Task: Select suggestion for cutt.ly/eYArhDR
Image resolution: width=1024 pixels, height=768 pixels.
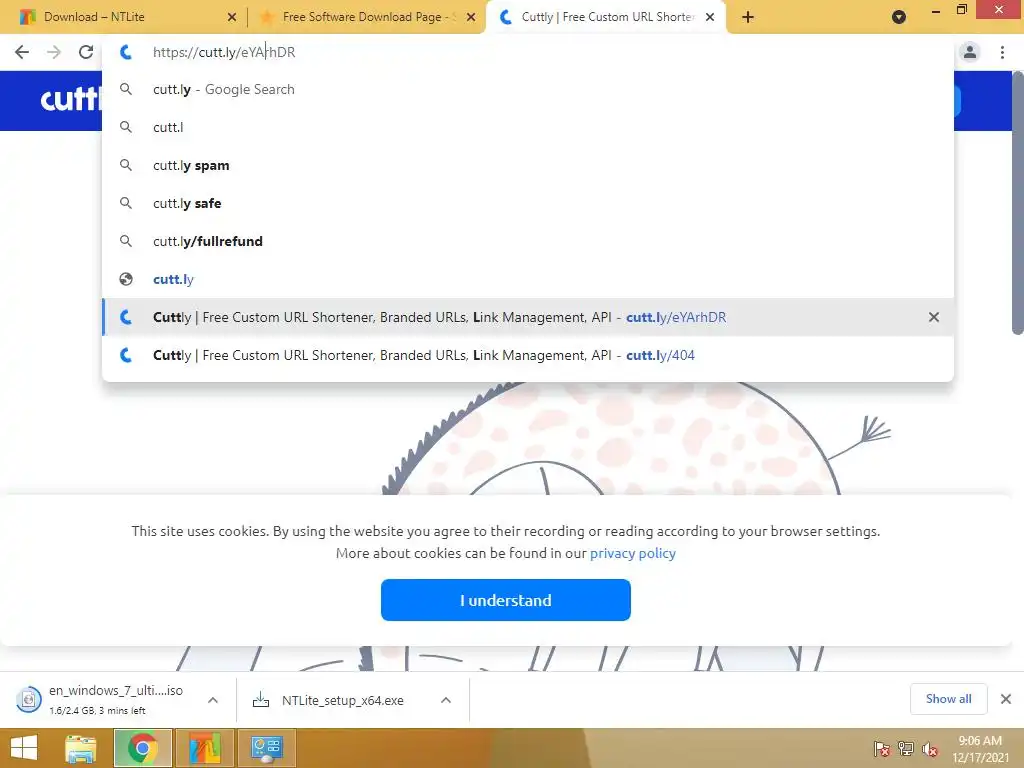Action: [528, 317]
